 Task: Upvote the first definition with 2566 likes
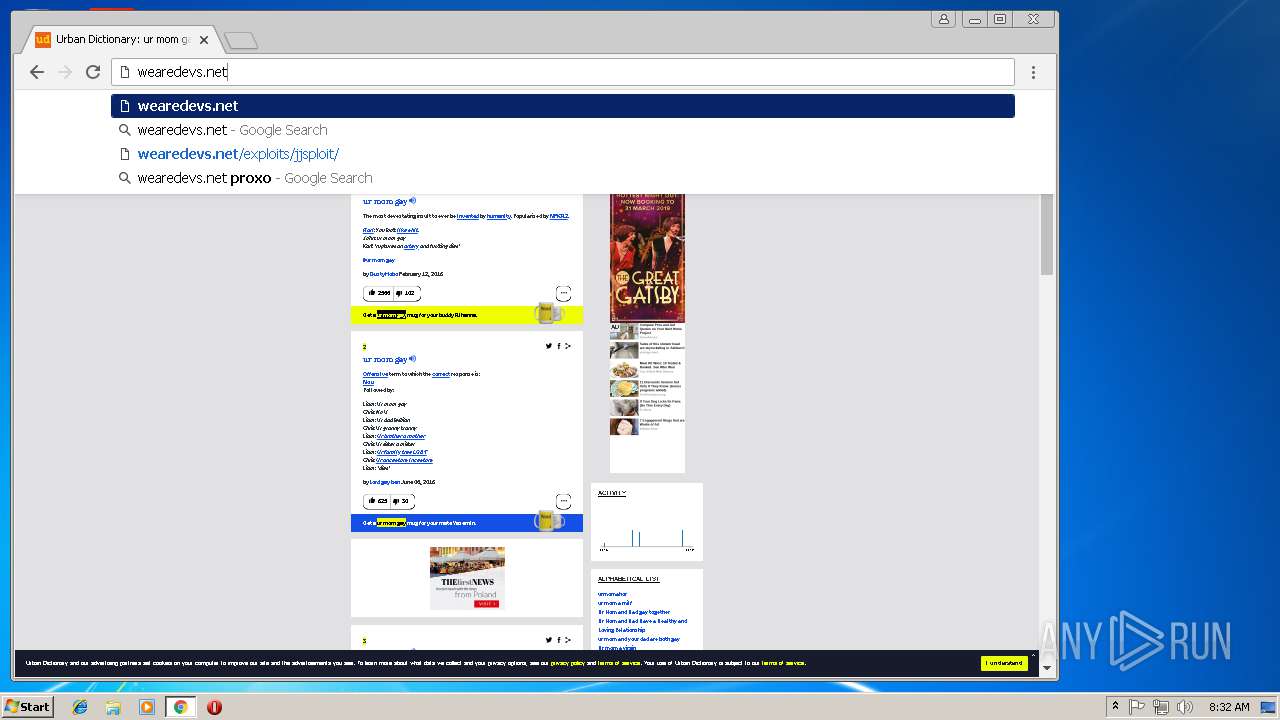[379, 293]
